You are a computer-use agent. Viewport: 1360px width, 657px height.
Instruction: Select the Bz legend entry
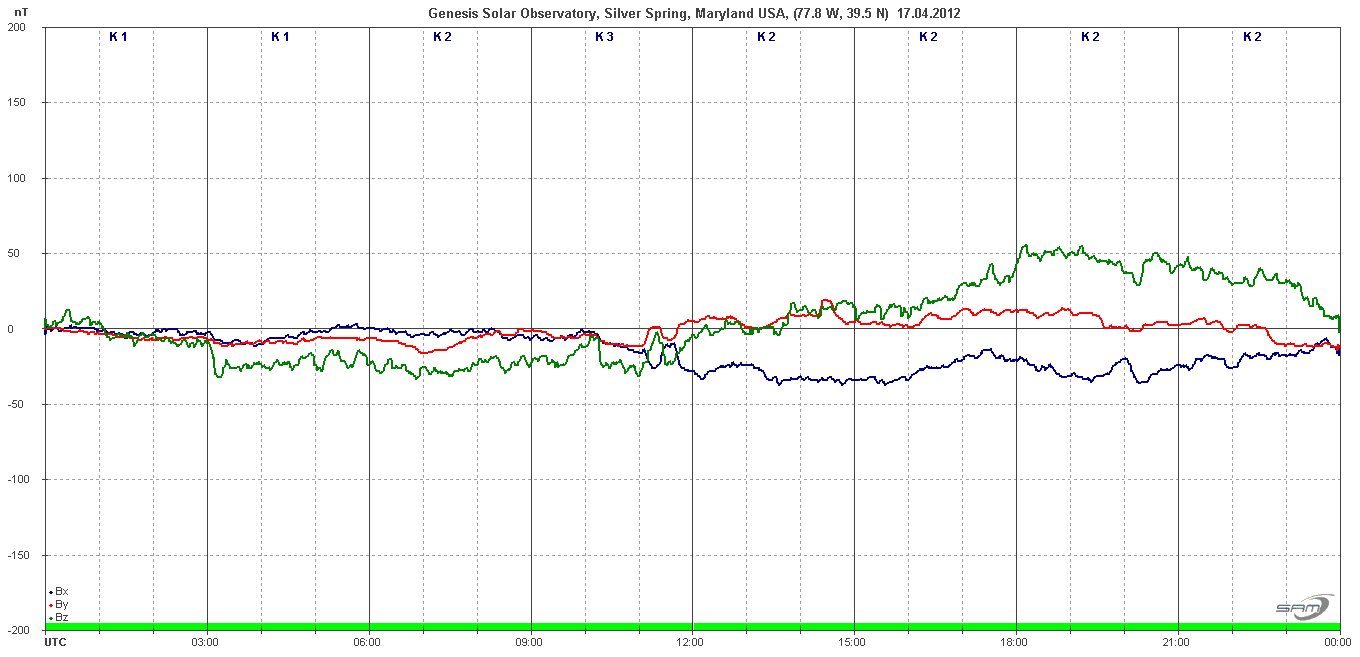58,618
